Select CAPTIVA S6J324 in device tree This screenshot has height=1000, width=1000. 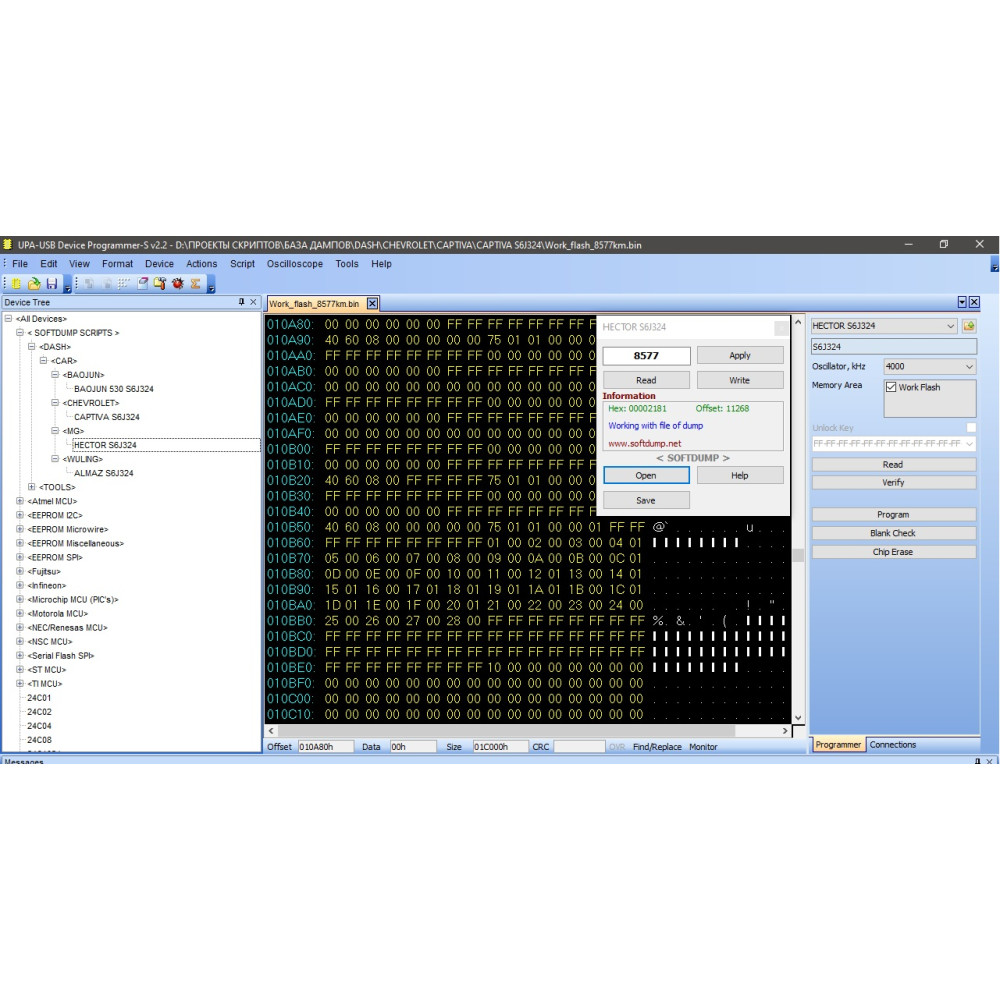(x=107, y=417)
